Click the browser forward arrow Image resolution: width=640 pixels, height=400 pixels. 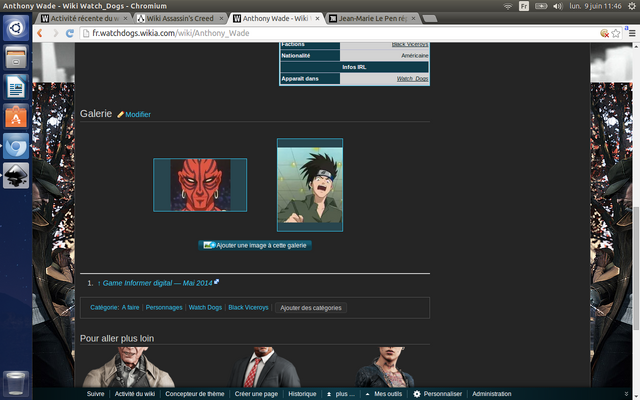click(55, 33)
